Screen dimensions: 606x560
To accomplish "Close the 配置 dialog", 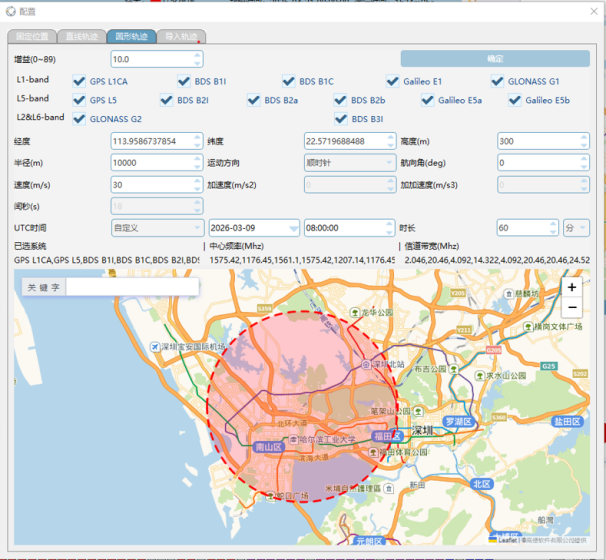I will [x=594, y=12].
